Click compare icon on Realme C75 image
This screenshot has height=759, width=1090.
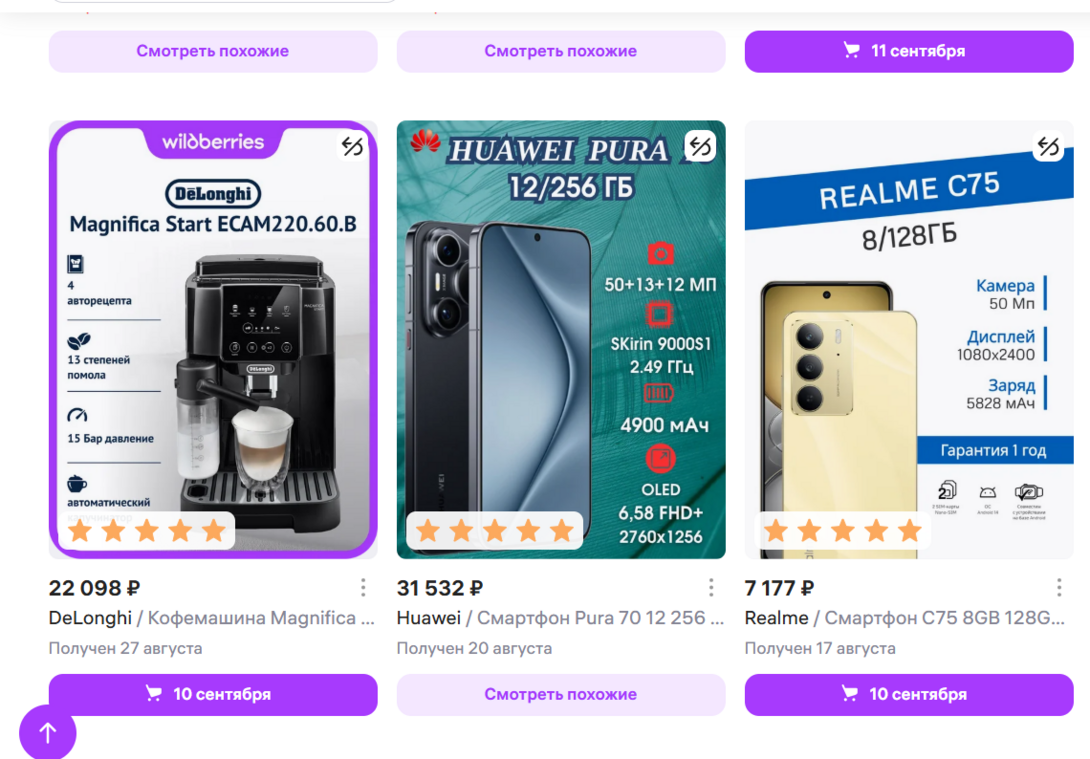pyautogui.click(x=1048, y=146)
